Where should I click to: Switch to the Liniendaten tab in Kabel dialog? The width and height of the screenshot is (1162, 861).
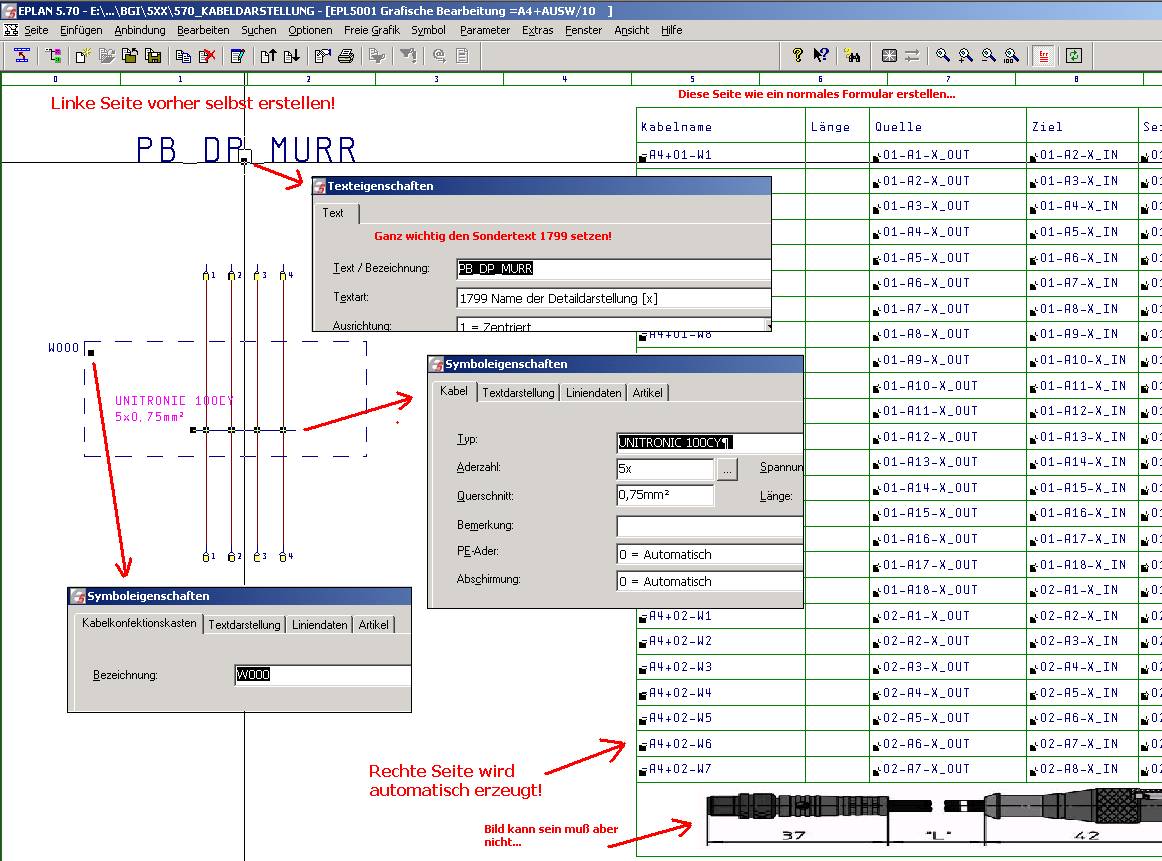point(593,393)
